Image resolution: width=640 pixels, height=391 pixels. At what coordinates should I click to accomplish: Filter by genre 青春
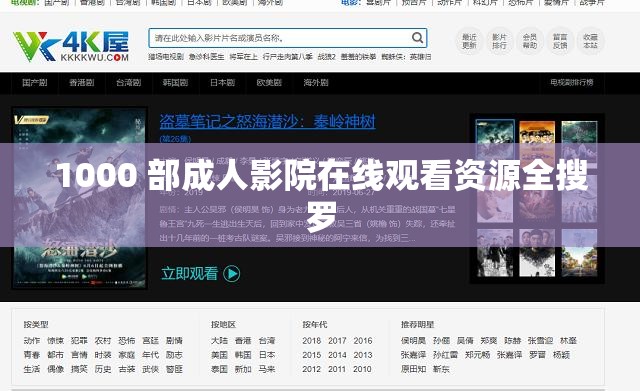32,355
